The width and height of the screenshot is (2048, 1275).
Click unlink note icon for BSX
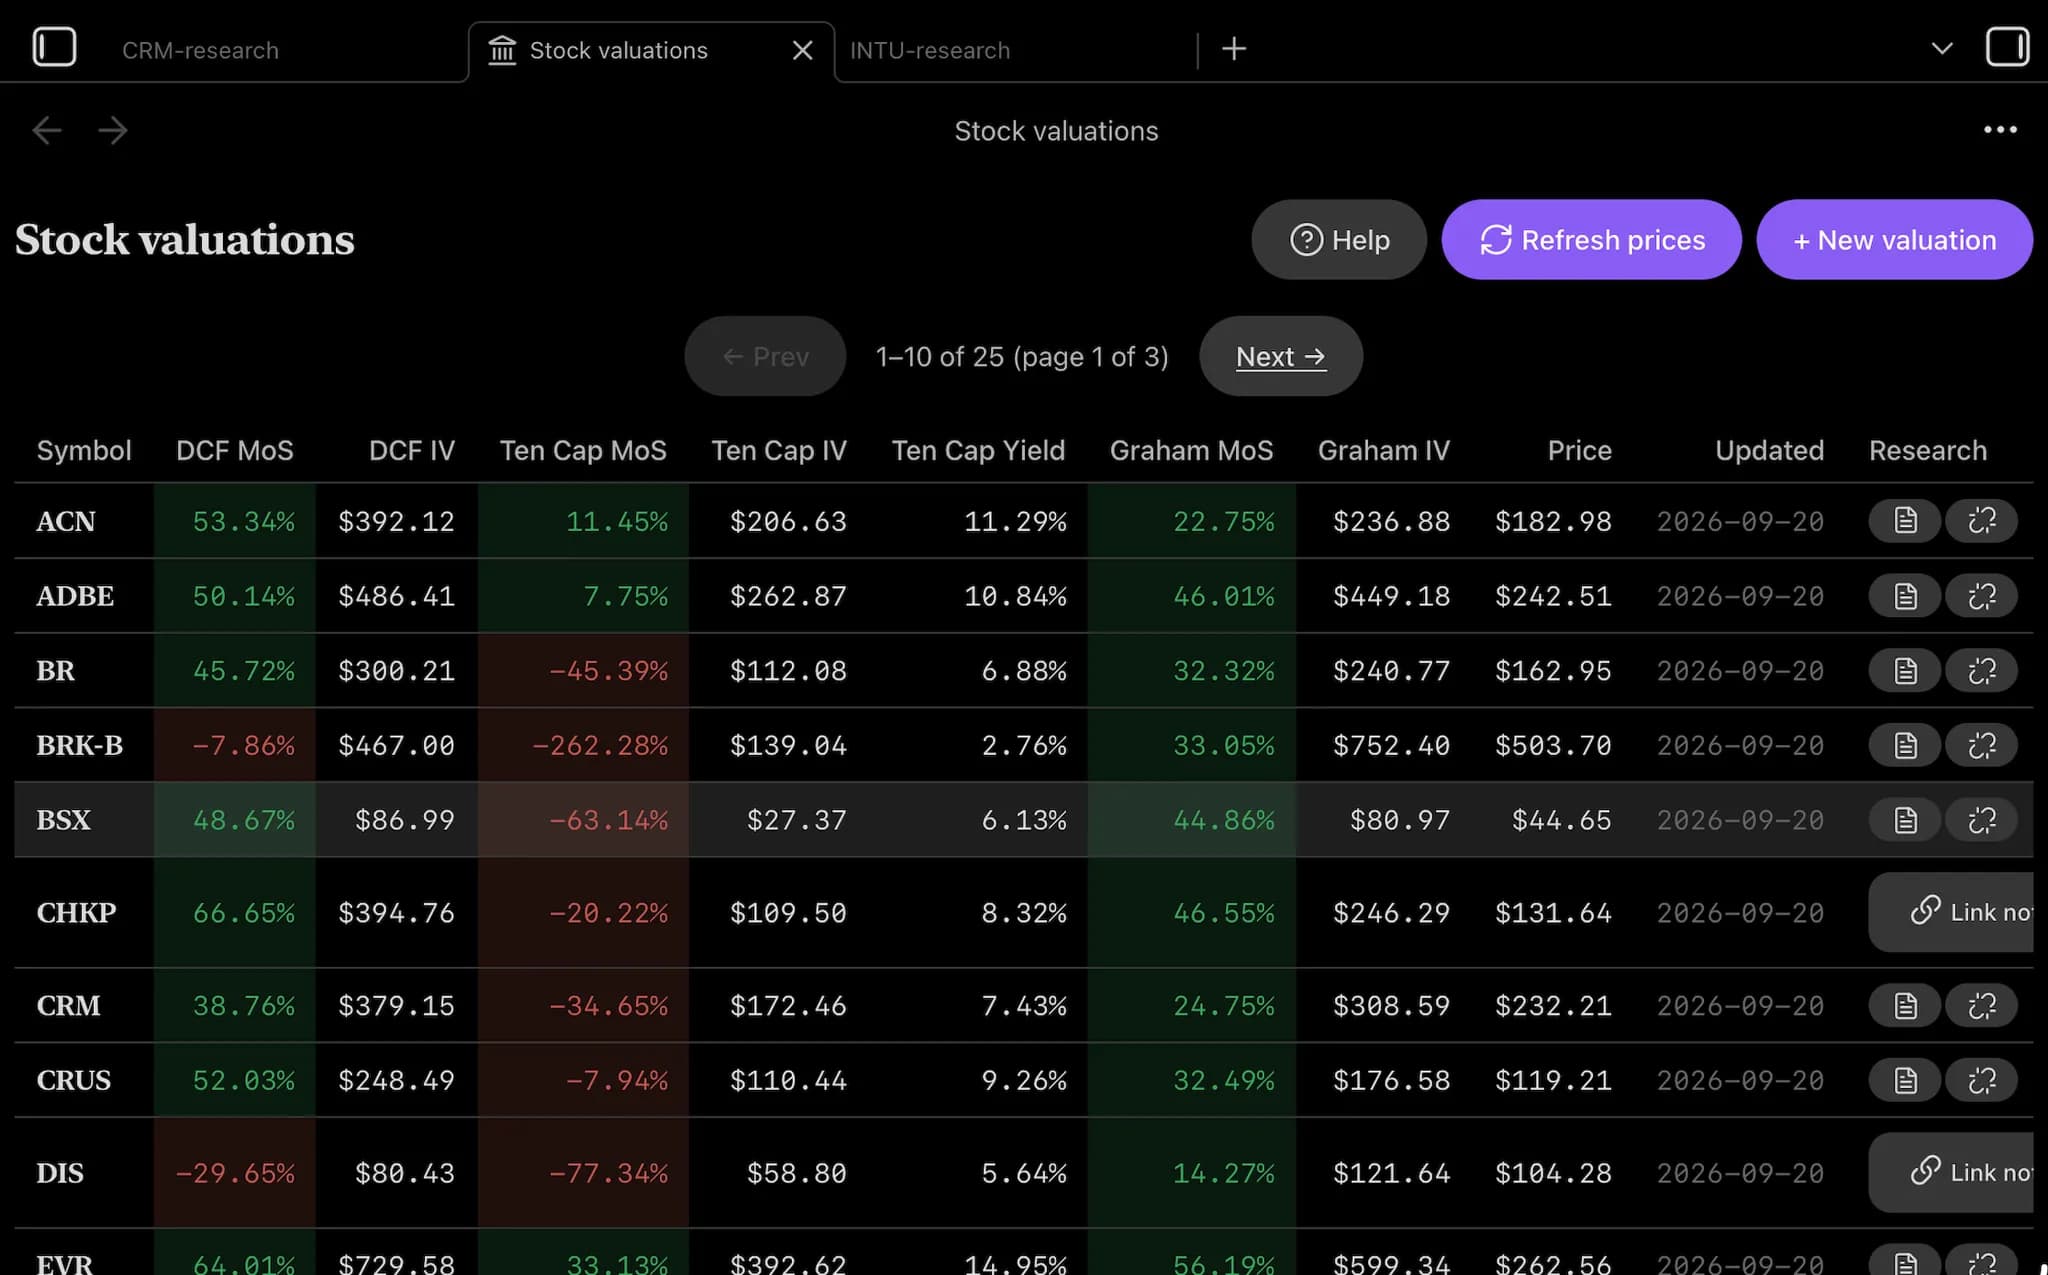[x=1981, y=820]
